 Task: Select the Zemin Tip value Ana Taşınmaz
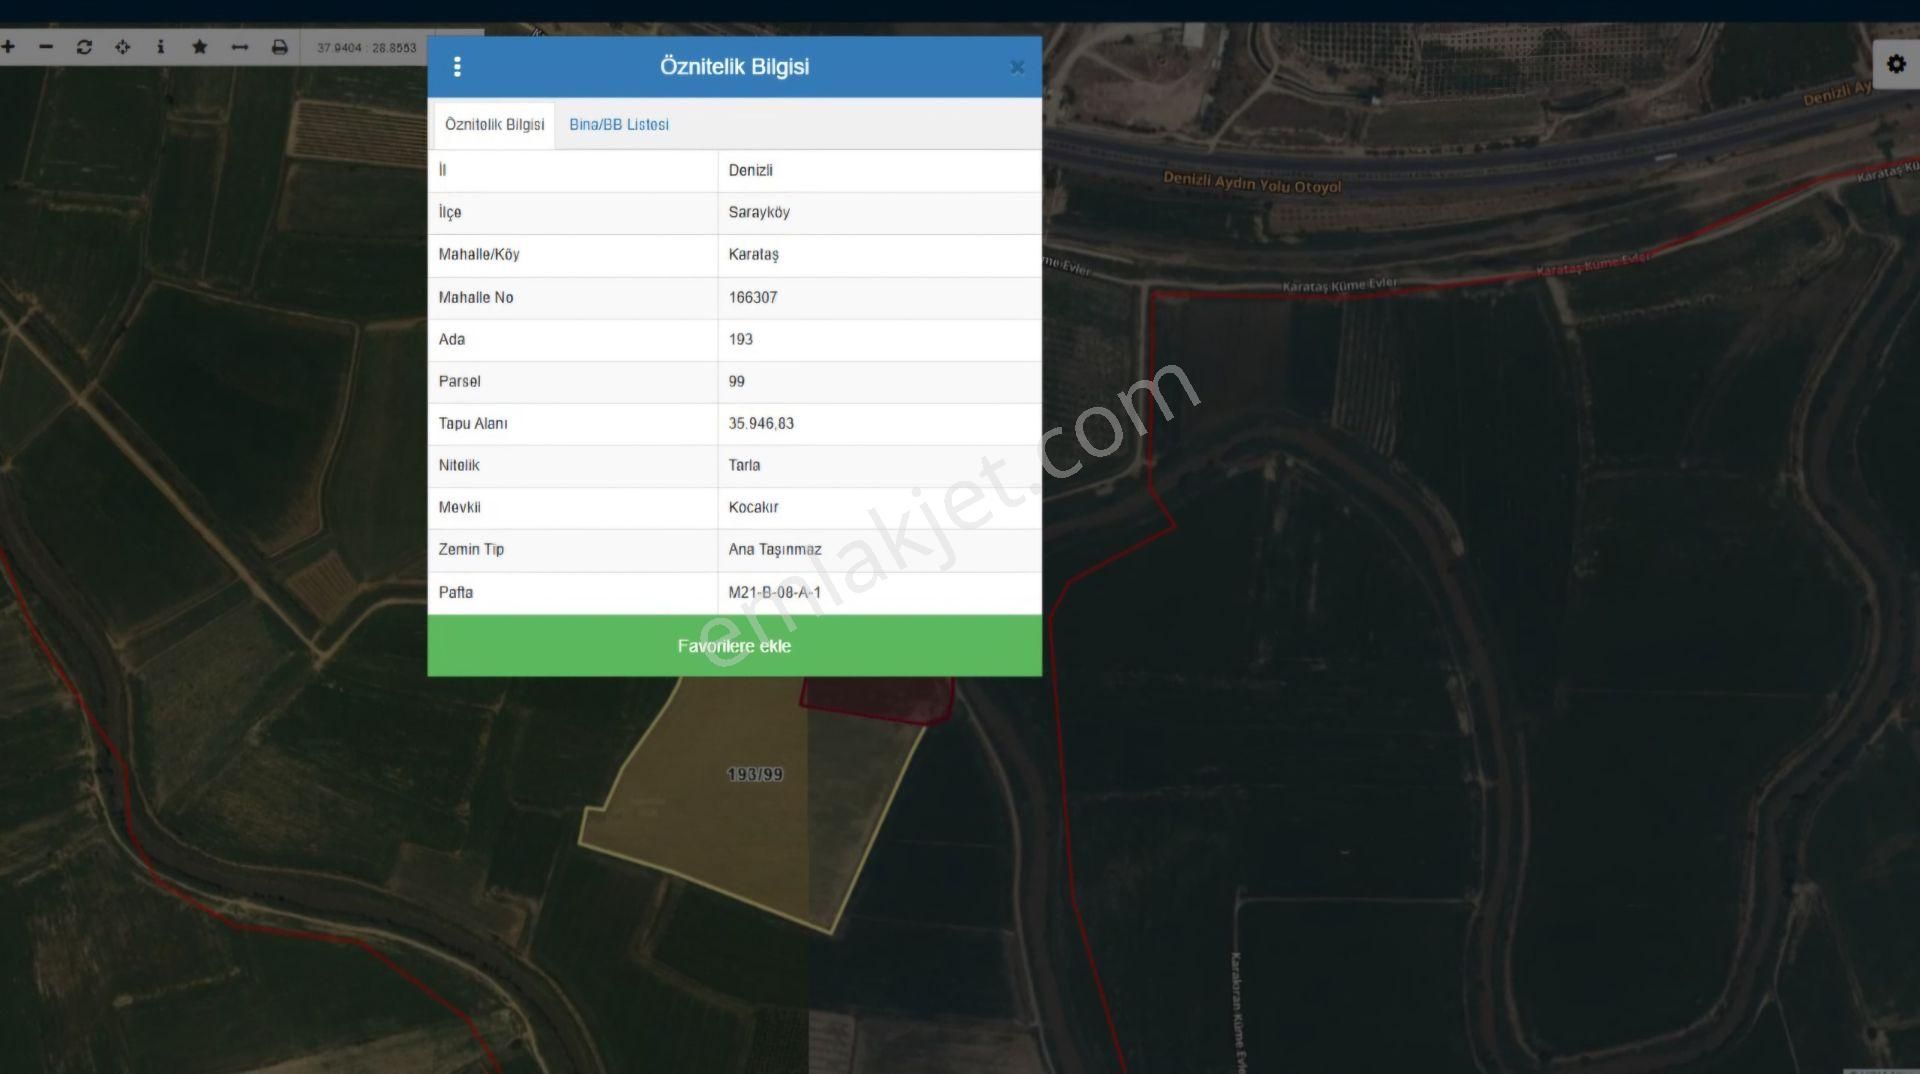(x=775, y=549)
